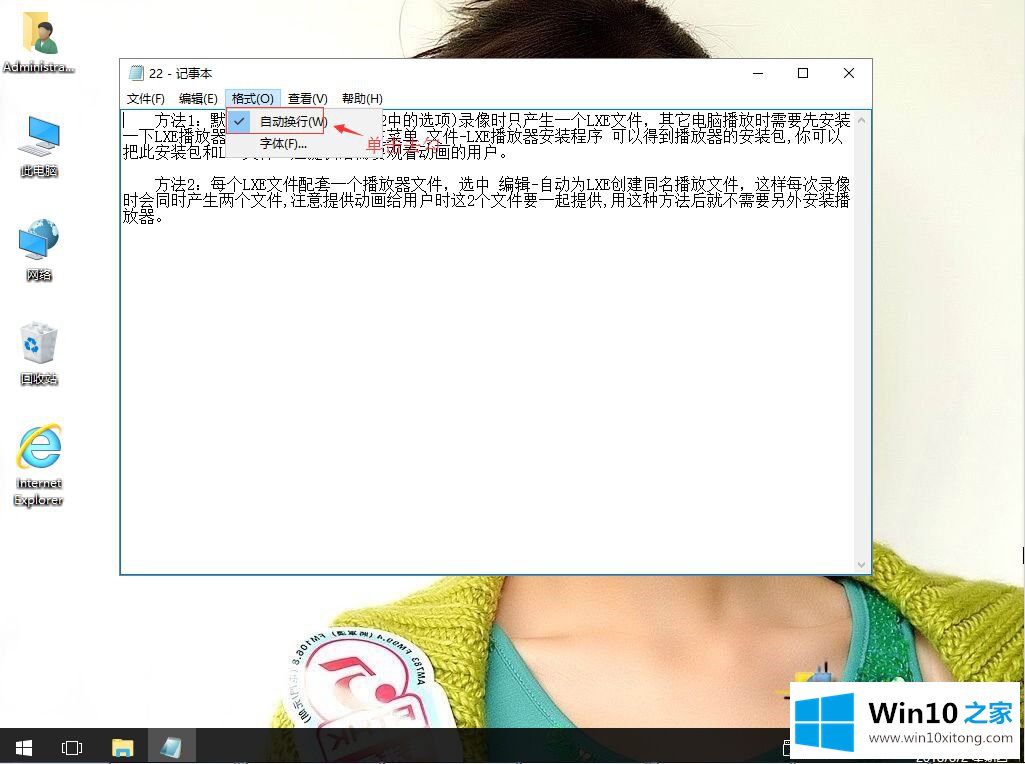Viewport: 1025px width, 764px height.
Task: Select the 网络 desktop icon
Action: click(39, 250)
